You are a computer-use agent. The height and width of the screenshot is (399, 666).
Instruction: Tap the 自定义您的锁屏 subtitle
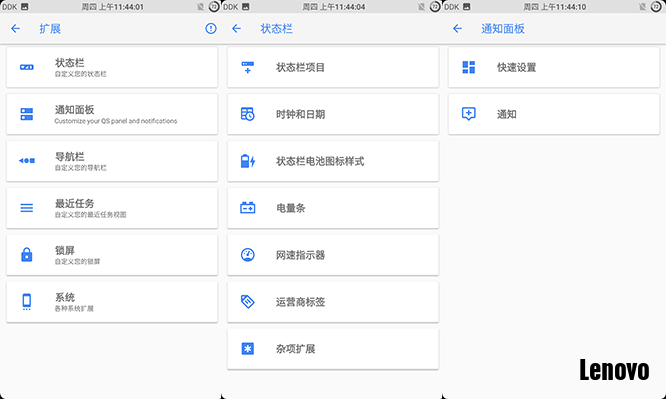(77, 262)
